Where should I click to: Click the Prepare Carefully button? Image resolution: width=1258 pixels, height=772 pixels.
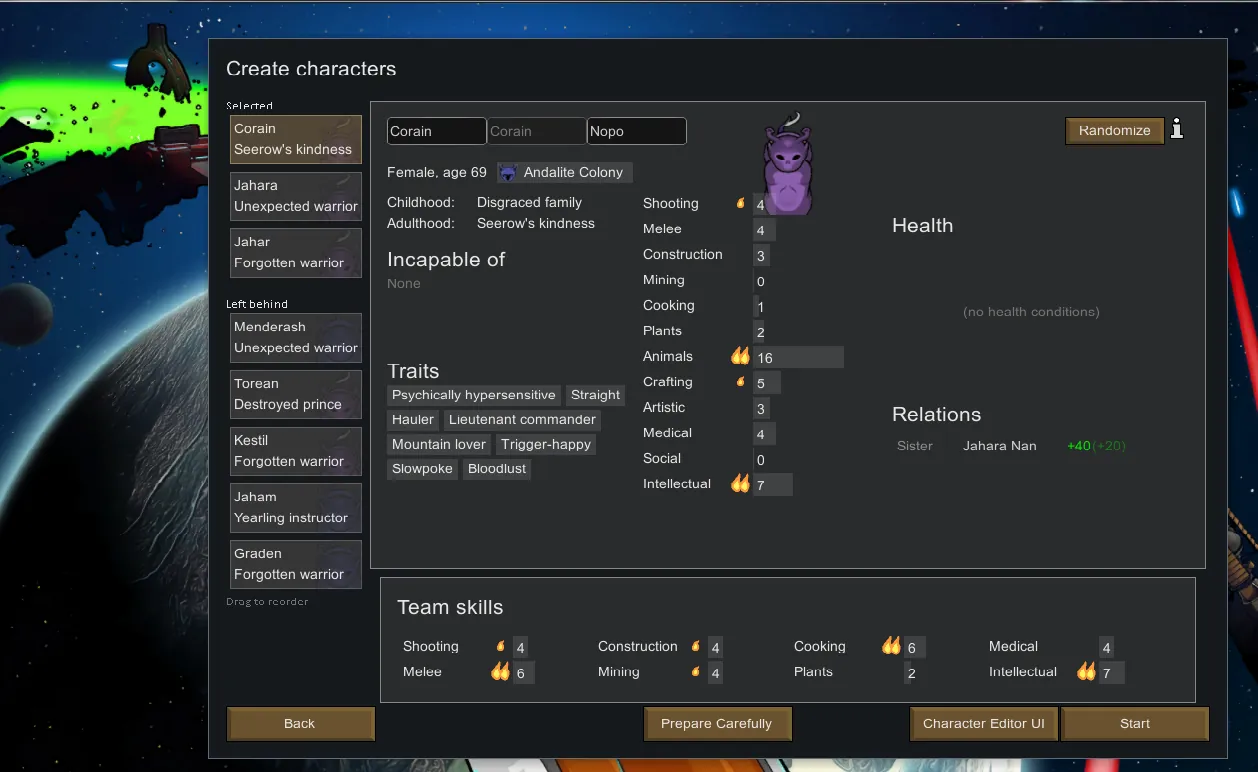click(717, 724)
